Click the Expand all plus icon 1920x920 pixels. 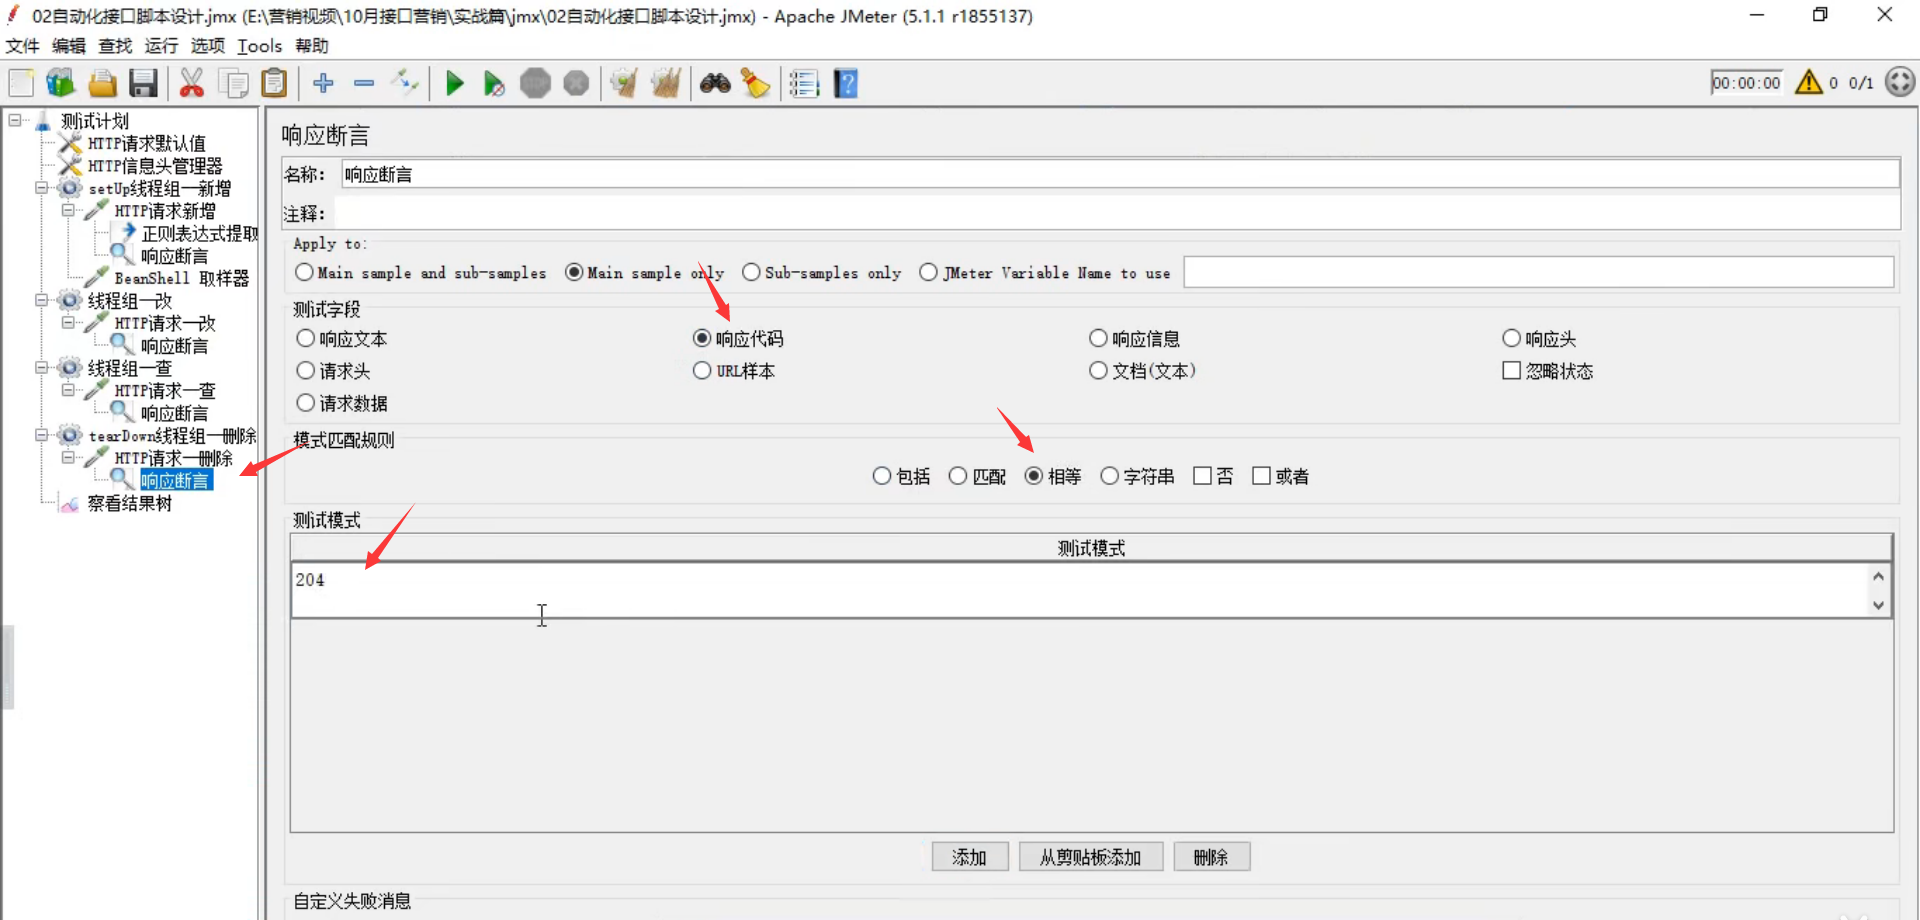[323, 83]
